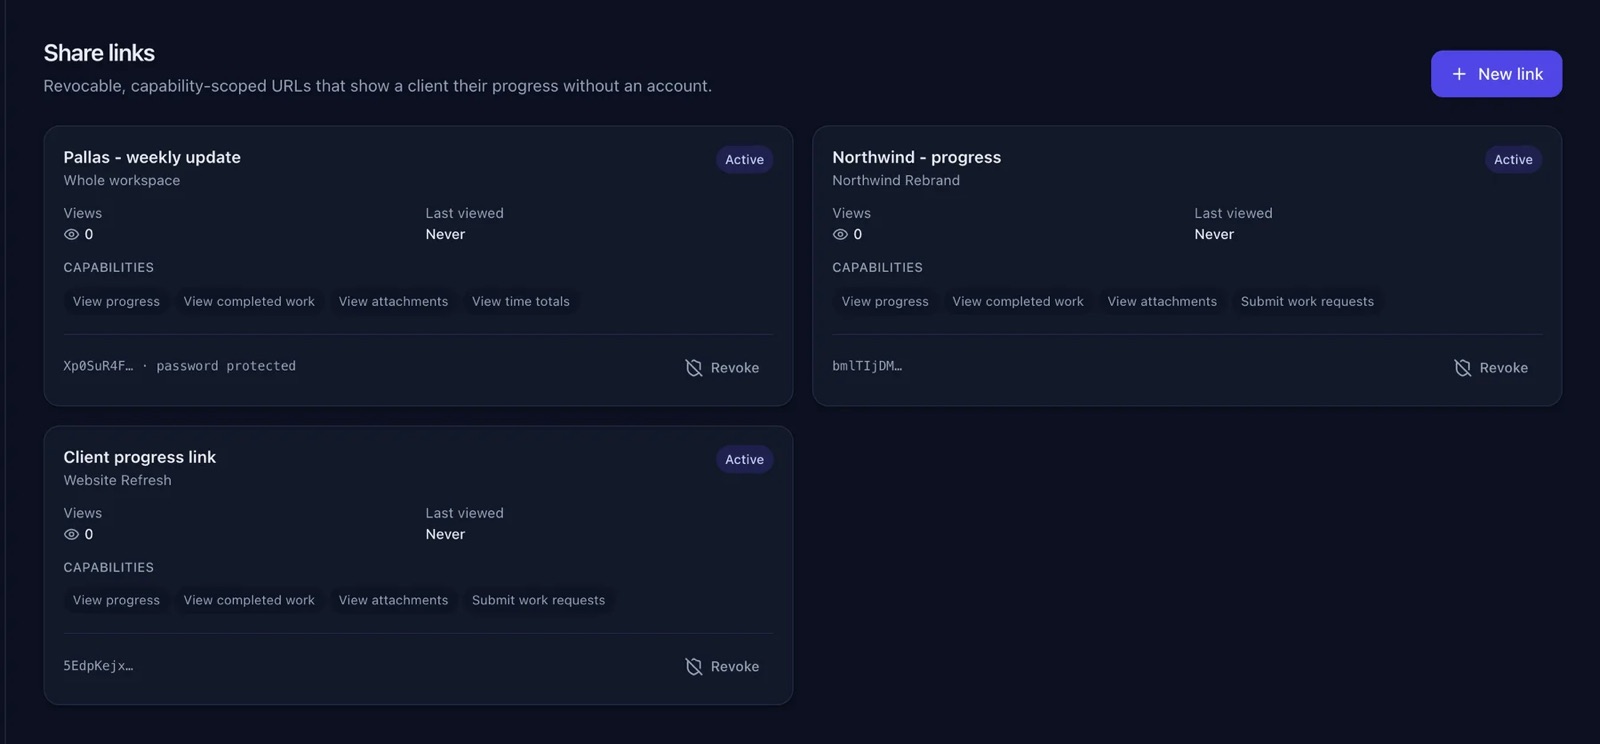Click View progress chip on Pallas card
Image resolution: width=1600 pixels, height=744 pixels.
116,302
